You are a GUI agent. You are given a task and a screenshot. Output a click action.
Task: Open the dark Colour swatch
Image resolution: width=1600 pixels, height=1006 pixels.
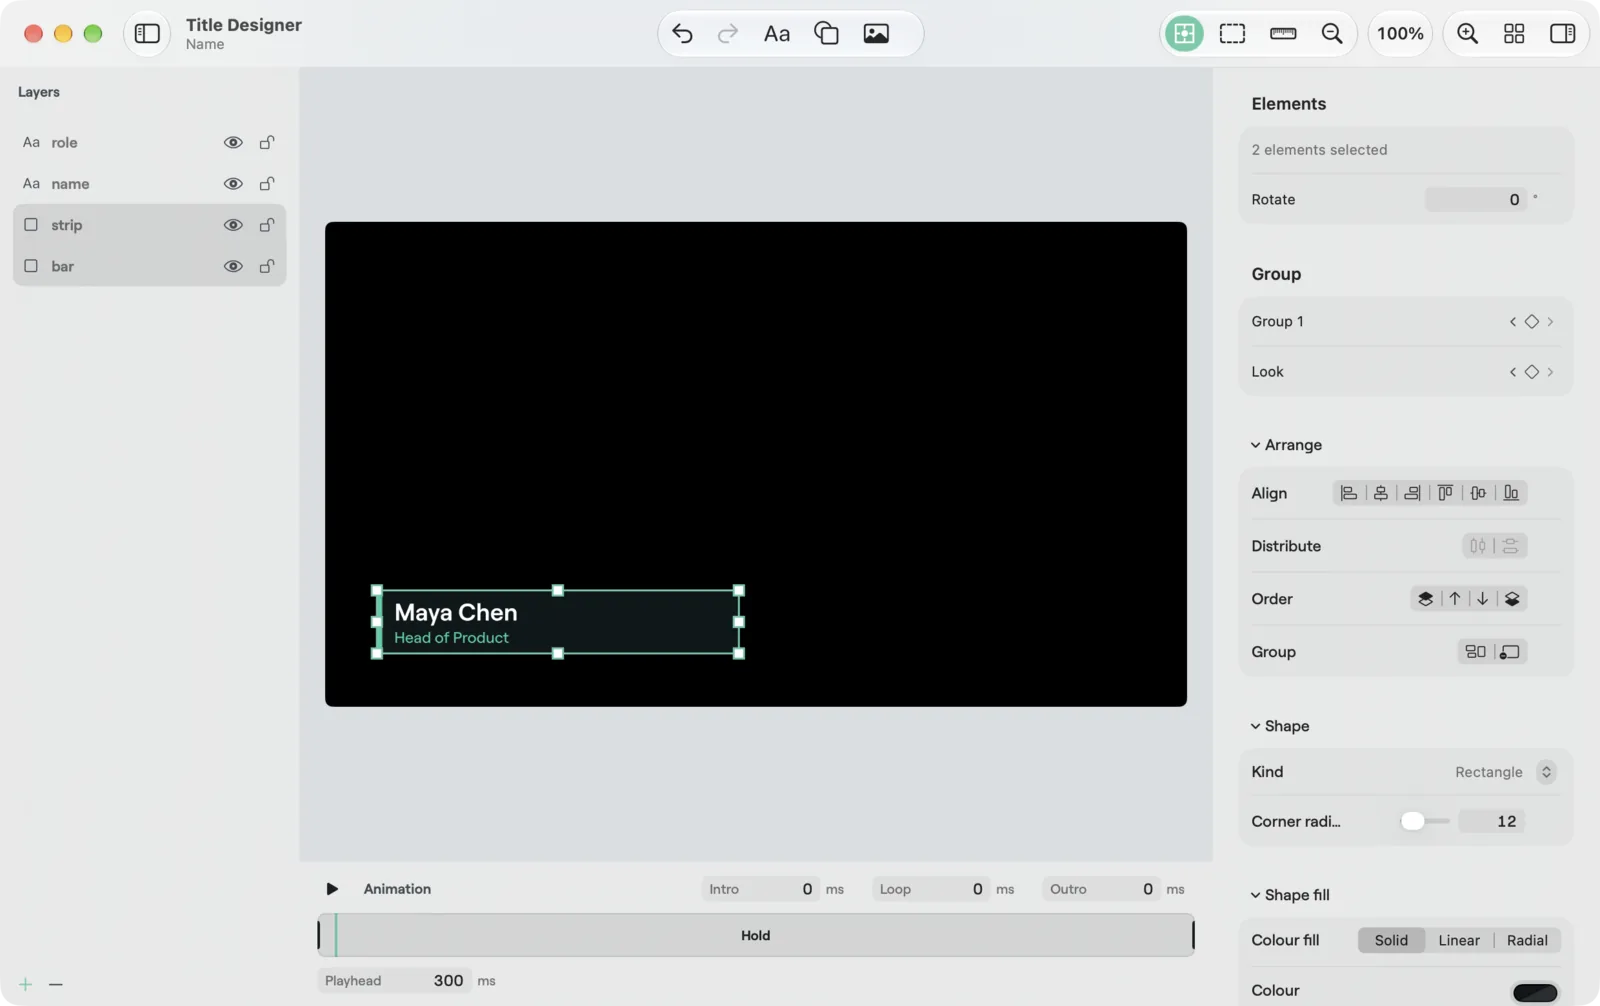[1535, 992]
